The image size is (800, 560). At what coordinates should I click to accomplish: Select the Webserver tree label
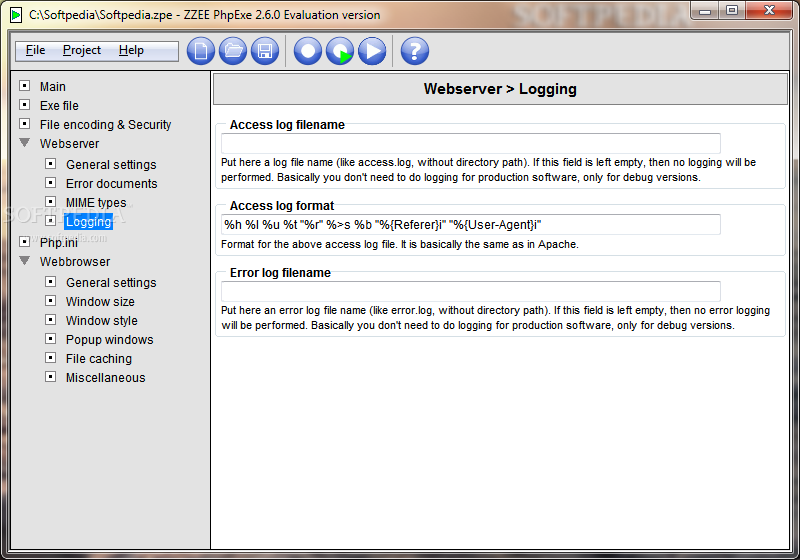[69, 144]
